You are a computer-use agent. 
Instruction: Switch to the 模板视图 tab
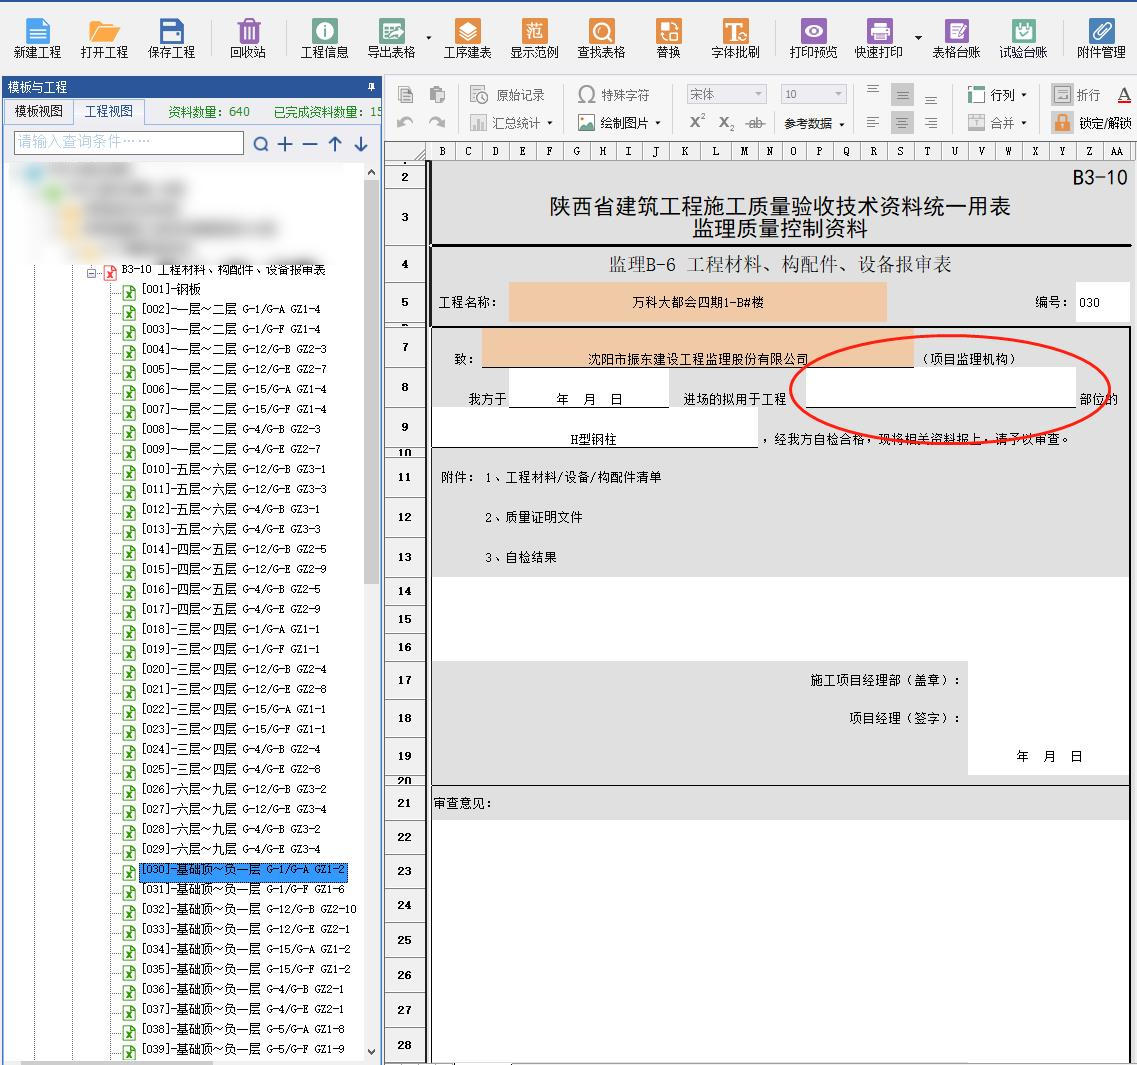(x=39, y=112)
